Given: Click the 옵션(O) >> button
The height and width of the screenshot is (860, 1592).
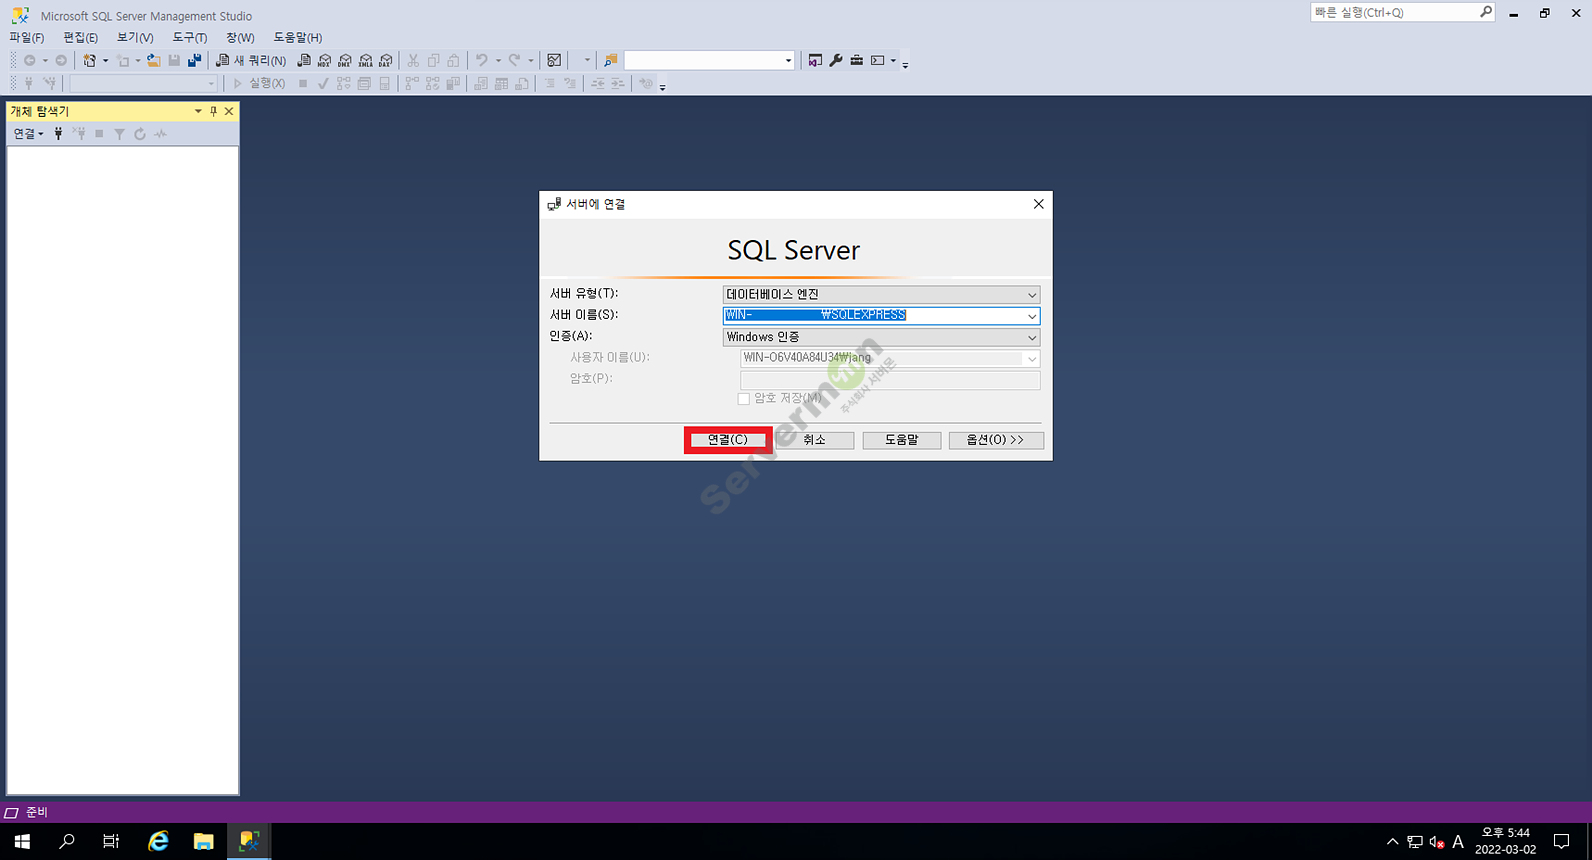Looking at the screenshot, I should point(995,440).
